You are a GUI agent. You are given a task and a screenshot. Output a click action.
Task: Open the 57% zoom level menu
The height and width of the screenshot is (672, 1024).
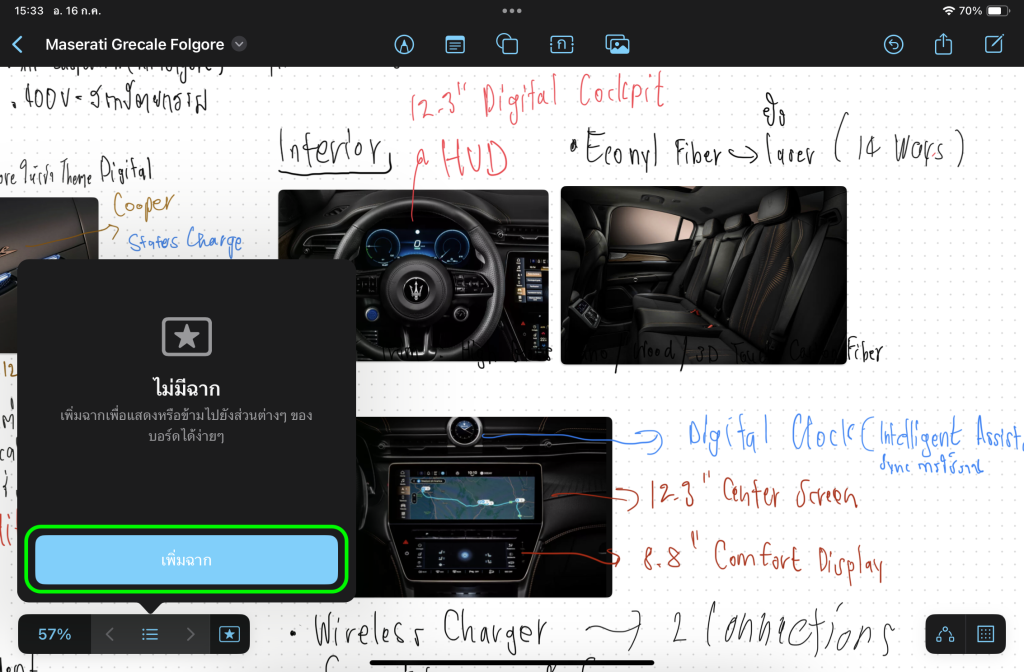tap(55, 634)
